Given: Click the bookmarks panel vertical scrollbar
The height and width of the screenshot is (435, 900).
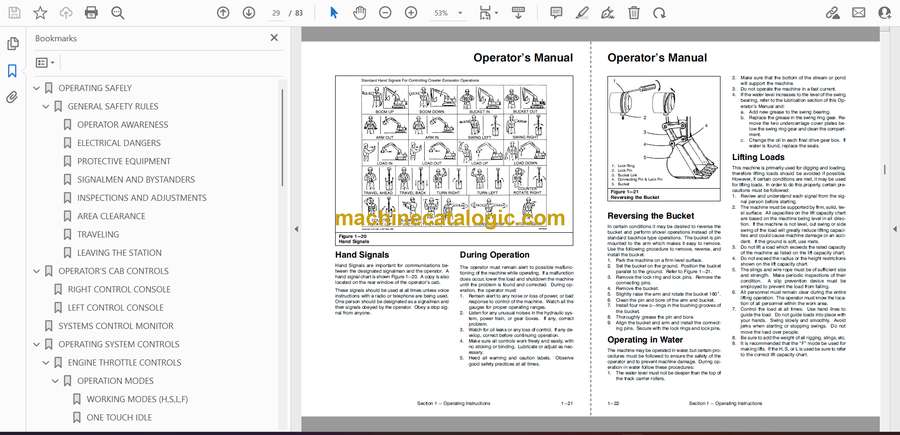Looking at the screenshot, I should click(x=282, y=138).
